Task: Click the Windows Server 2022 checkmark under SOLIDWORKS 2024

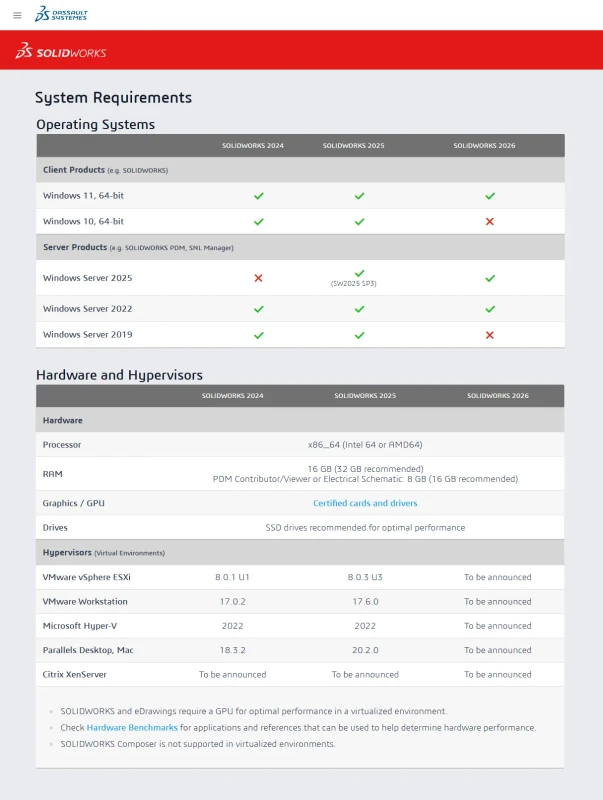Action: click(x=259, y=309)
